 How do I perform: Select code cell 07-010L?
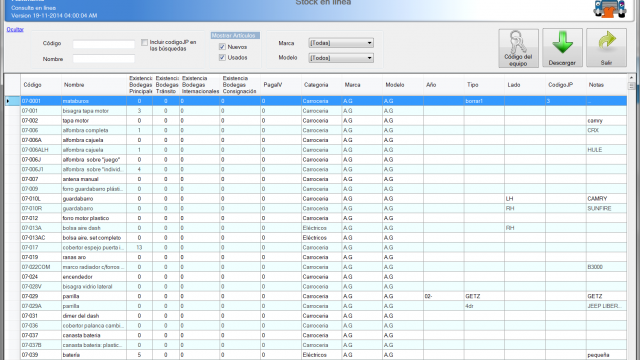[41, 199]
